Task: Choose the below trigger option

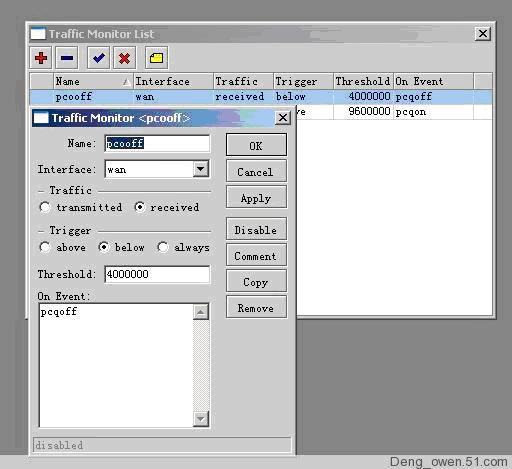Action: [104, 247]
